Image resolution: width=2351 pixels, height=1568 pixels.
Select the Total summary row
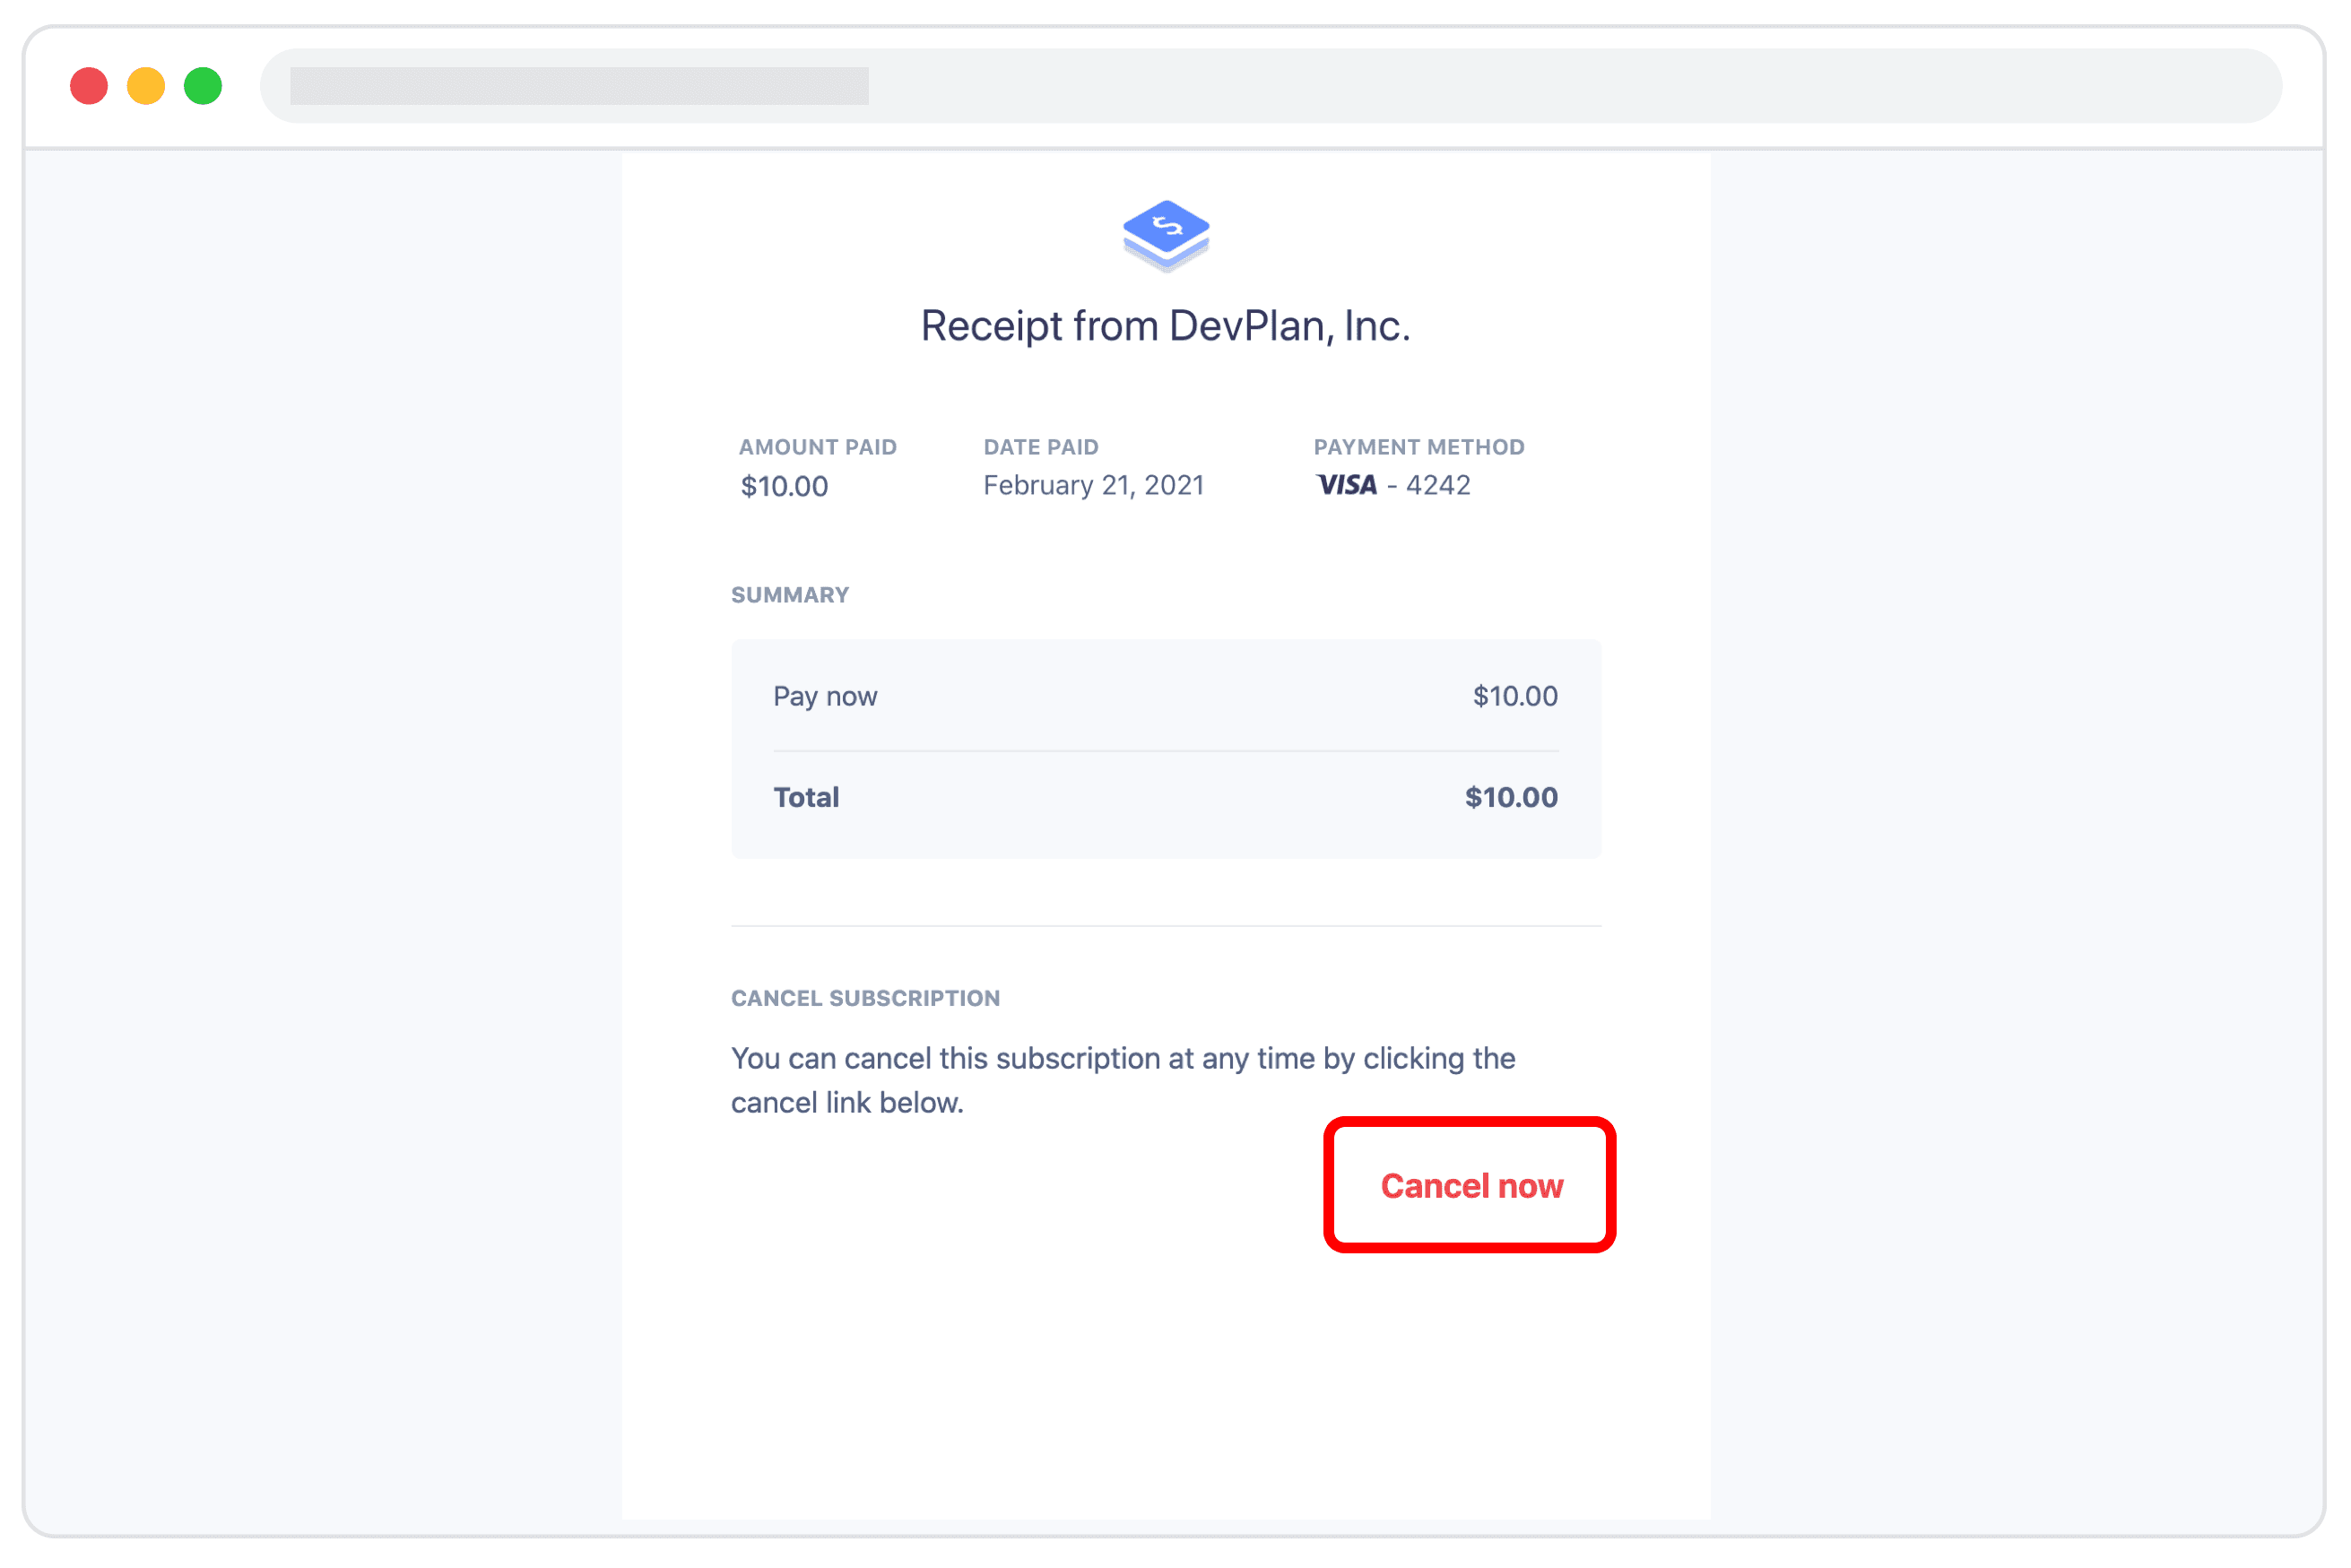pyautogui.click(x=1165, y=797)
